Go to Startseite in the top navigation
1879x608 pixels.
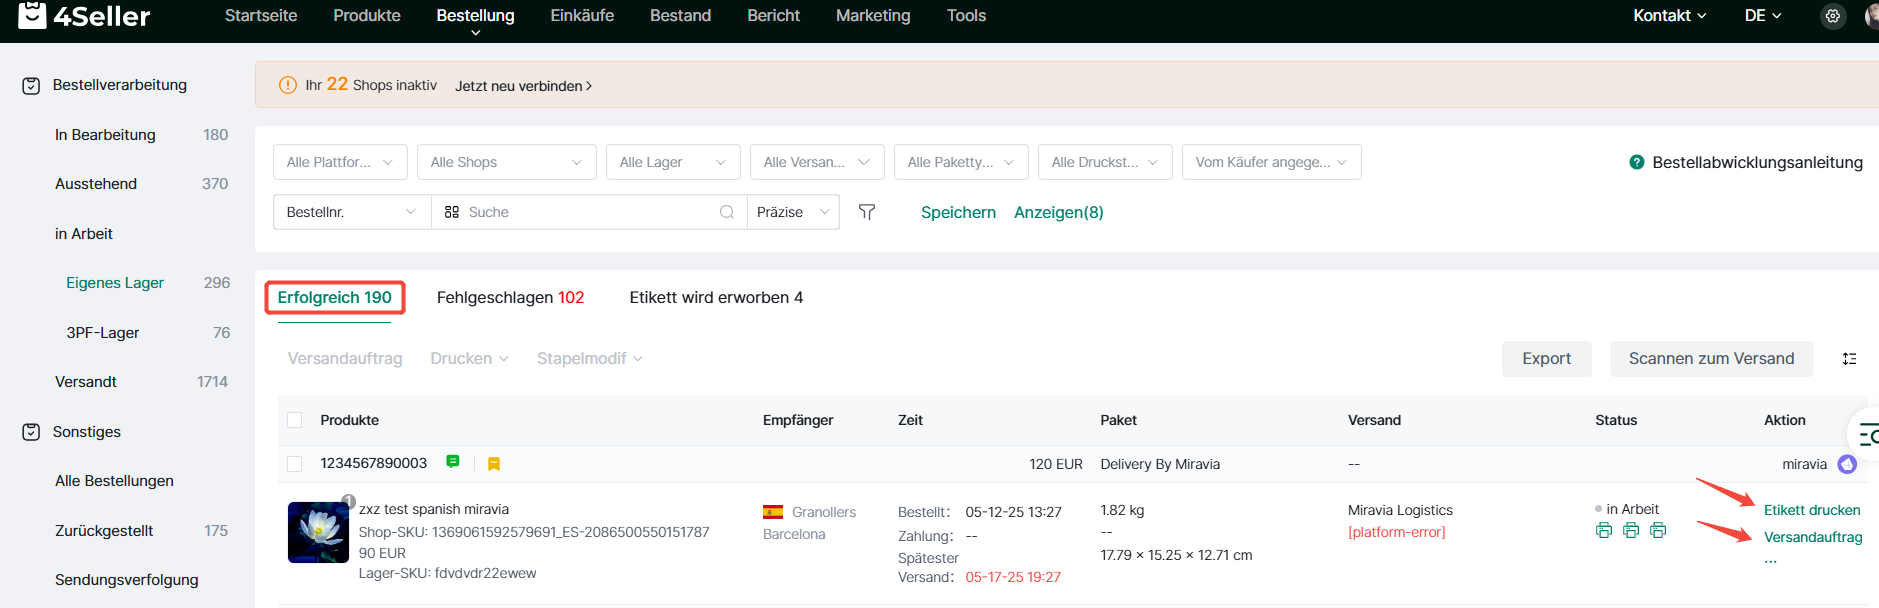point(261,16)
